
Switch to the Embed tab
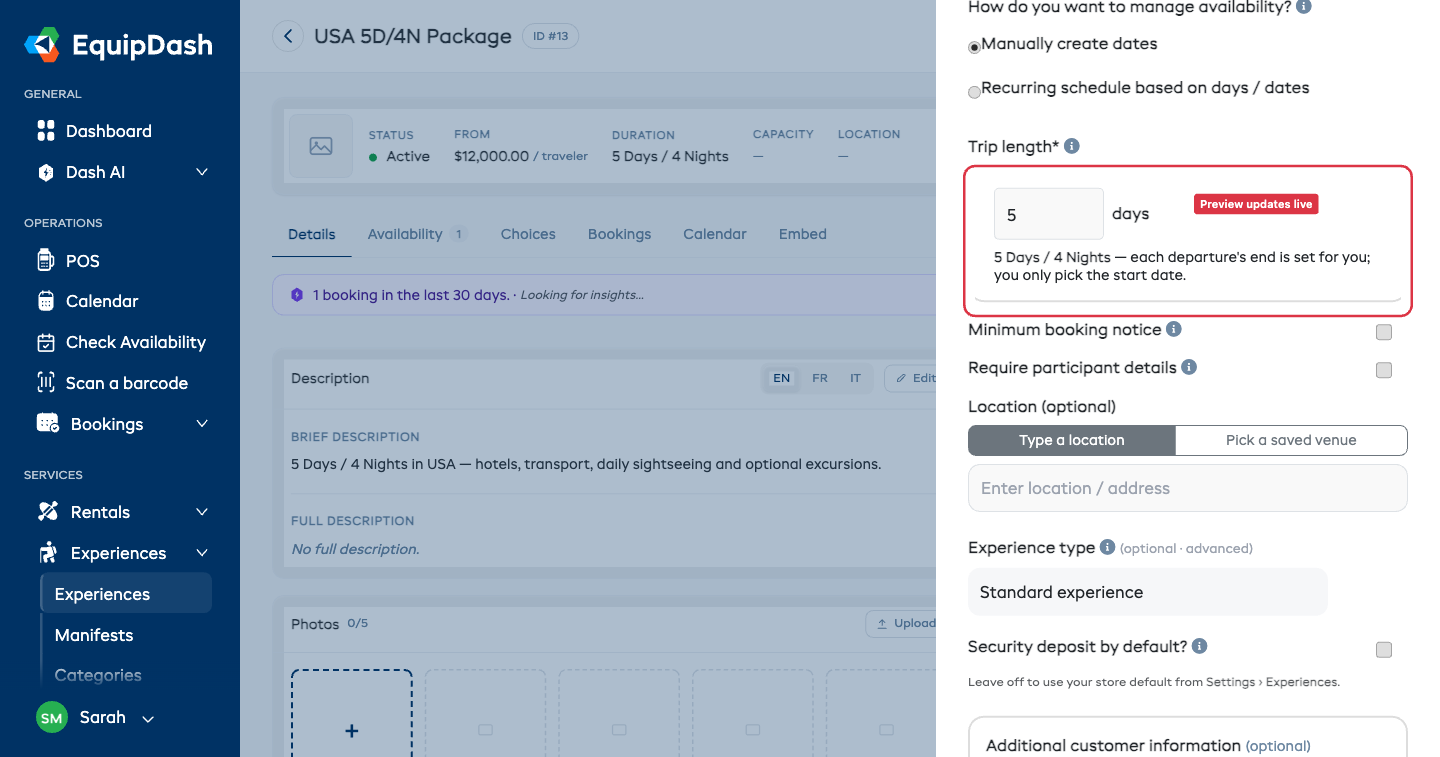(x=803, y=234)
